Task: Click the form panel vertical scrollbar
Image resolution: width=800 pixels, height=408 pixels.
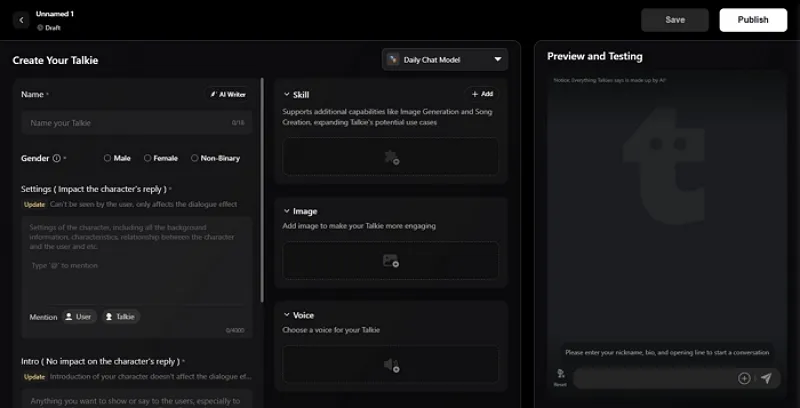Action: tap(262, 189)
